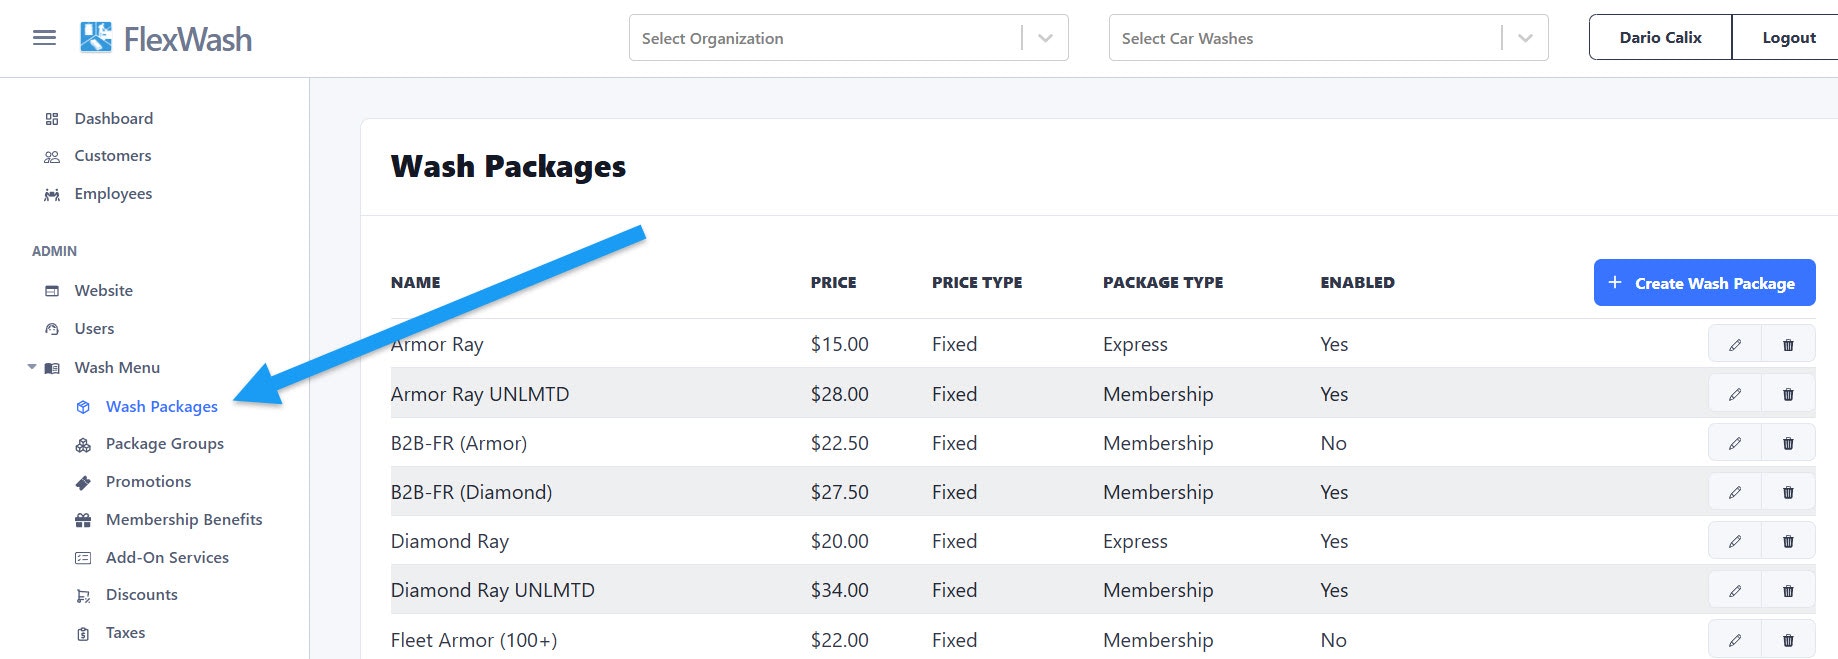Select the $28.00 price cell
This screenshot has height=659, width=1838.
point(840,394)
